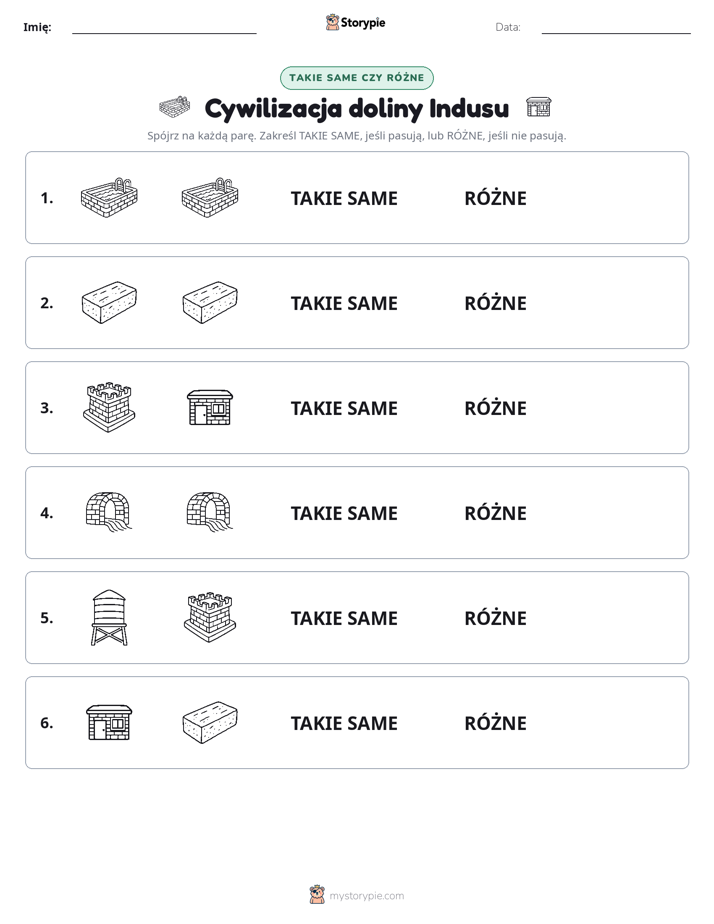Screen dimensions: 714x924
Task: Click the second brick block in row 2
Action: (210, 302)
